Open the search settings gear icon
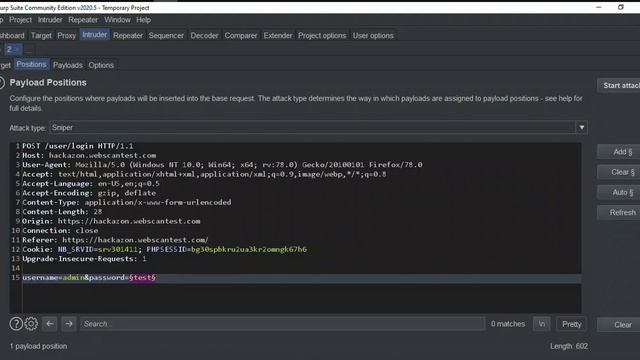640x360 pixels. tap(31, 324)
